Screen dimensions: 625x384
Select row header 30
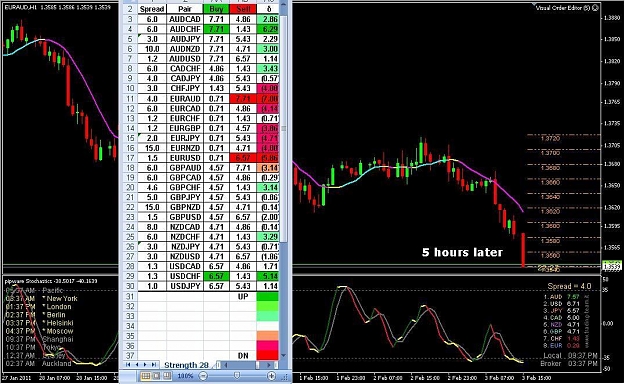pyautogui.click(x=130, y=286)
